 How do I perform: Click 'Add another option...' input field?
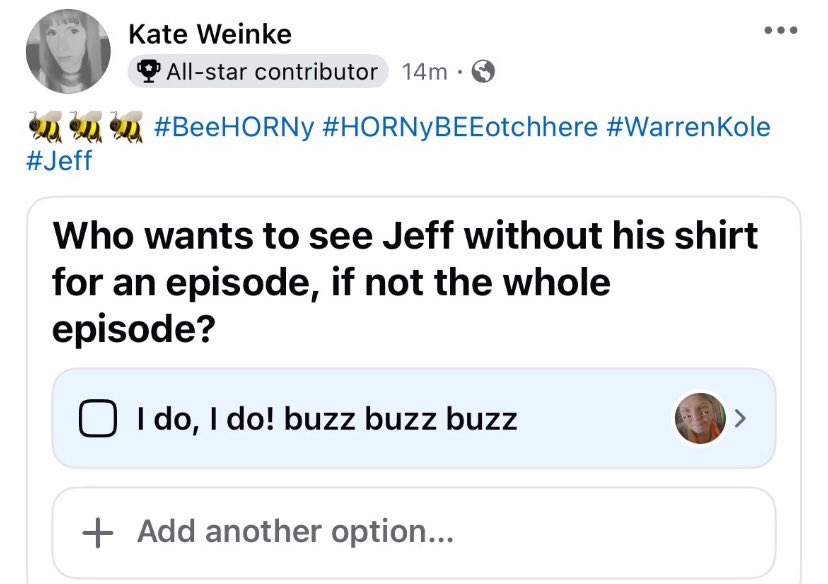click(x=414, y=532)
